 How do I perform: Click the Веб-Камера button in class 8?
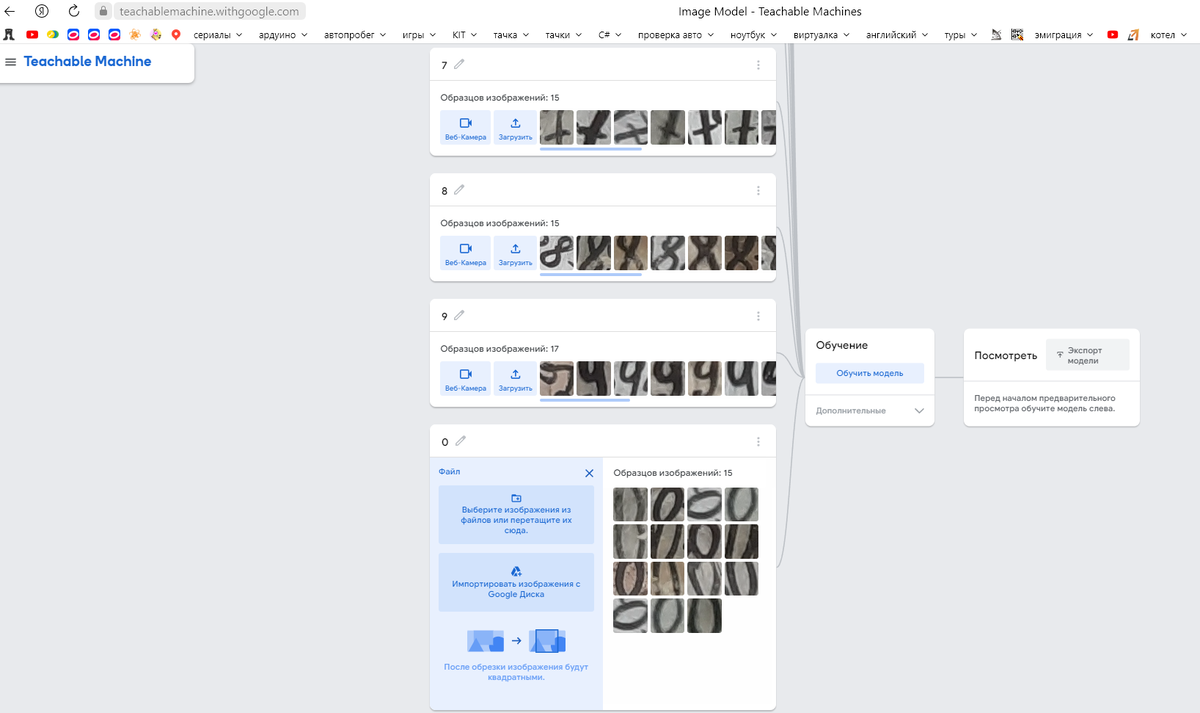pos(466,253)
